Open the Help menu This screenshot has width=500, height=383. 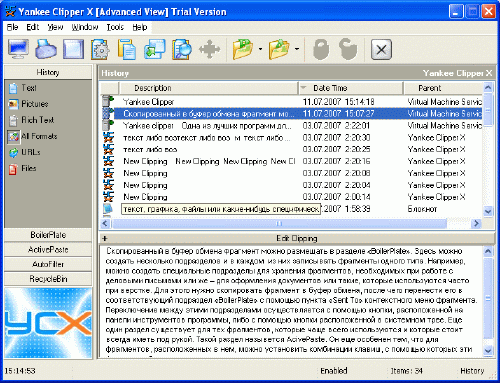(140, 27)
